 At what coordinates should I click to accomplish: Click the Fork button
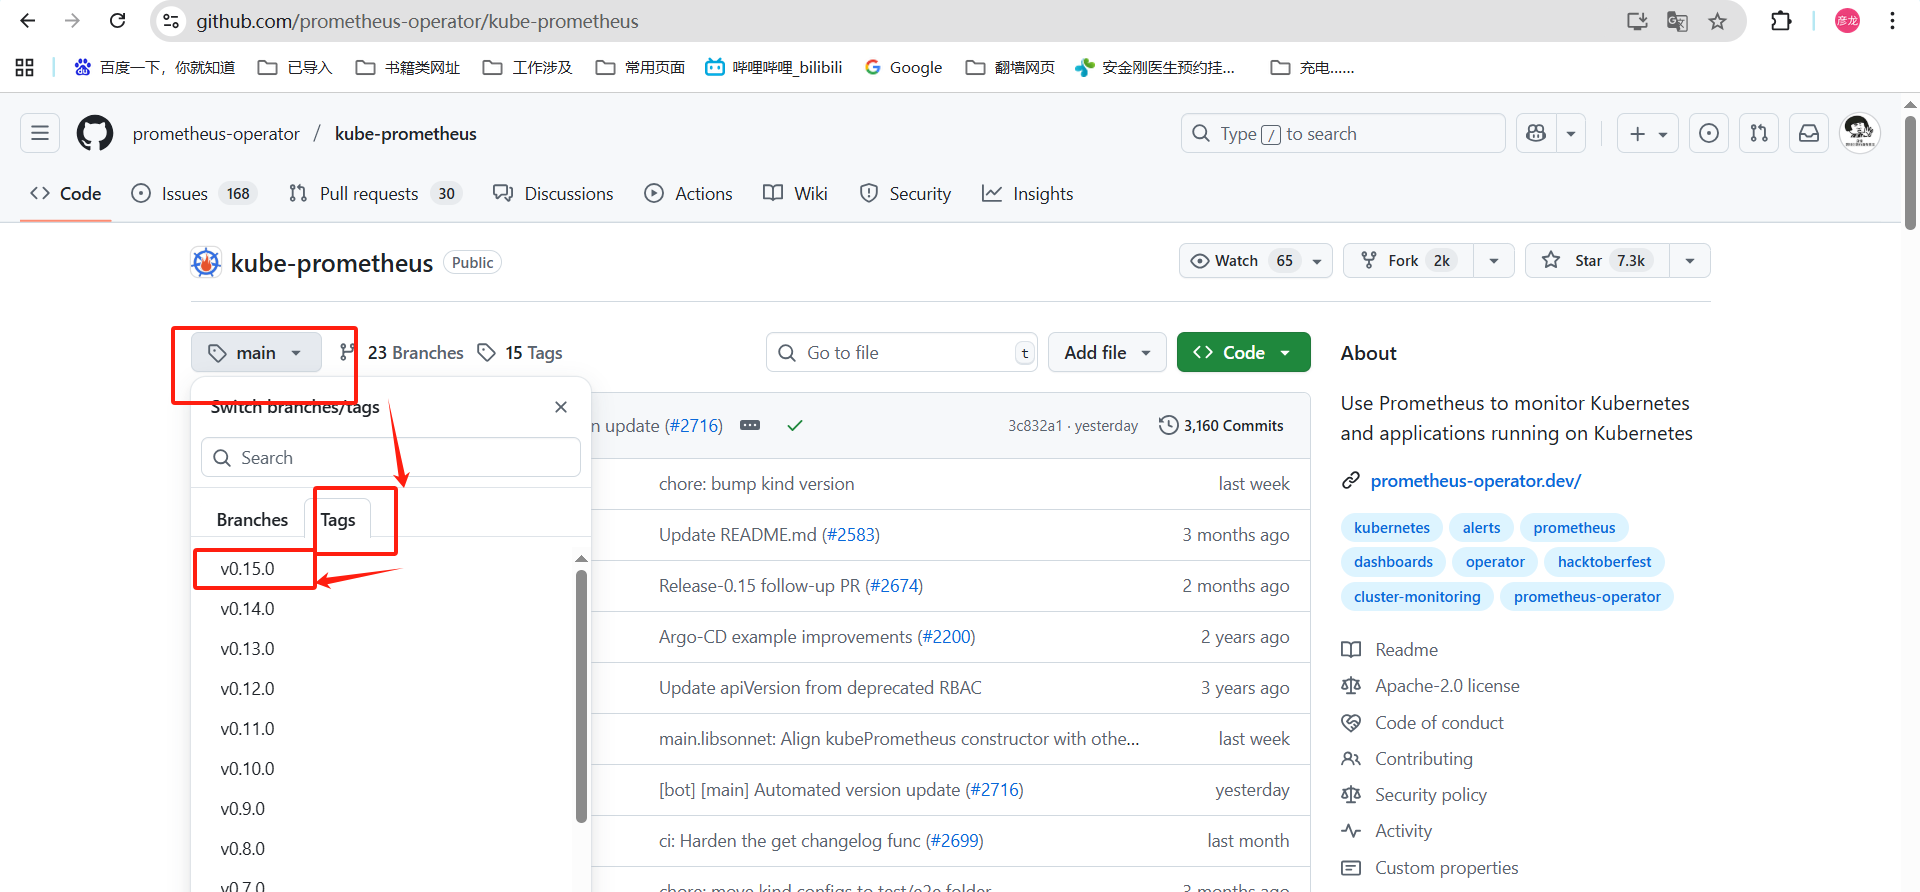(1409, 261)
